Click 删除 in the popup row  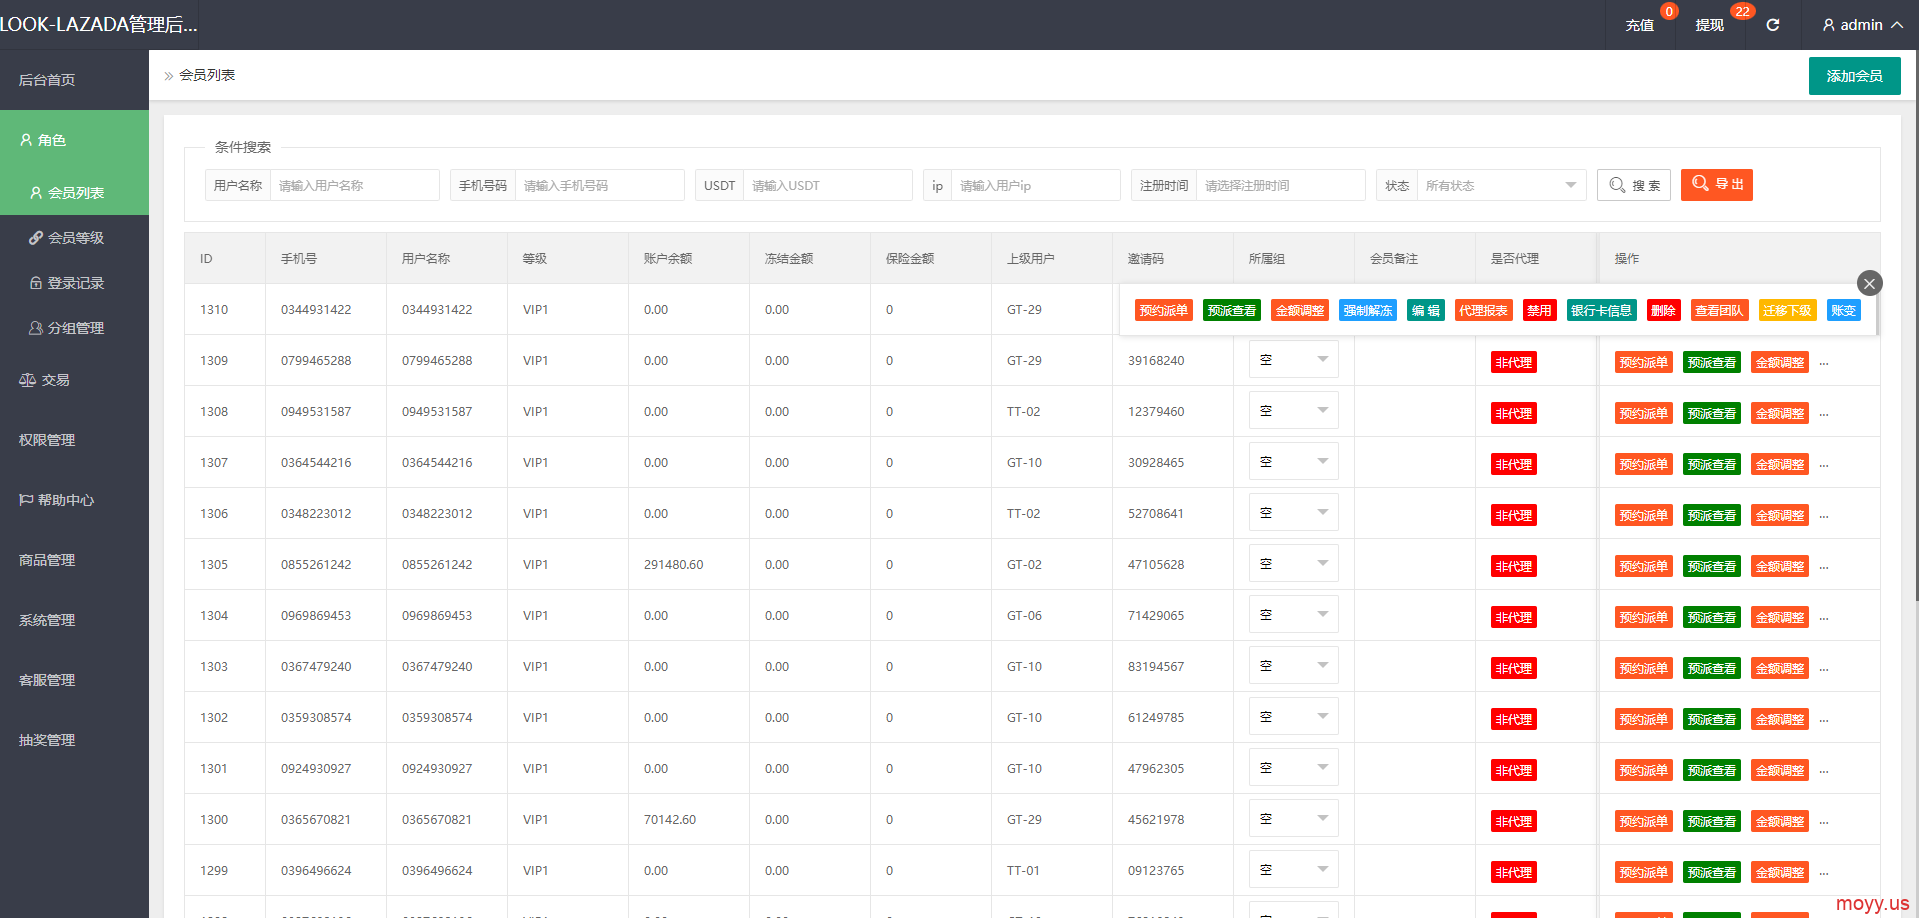pyautogui.click(x=1664, y=310)
